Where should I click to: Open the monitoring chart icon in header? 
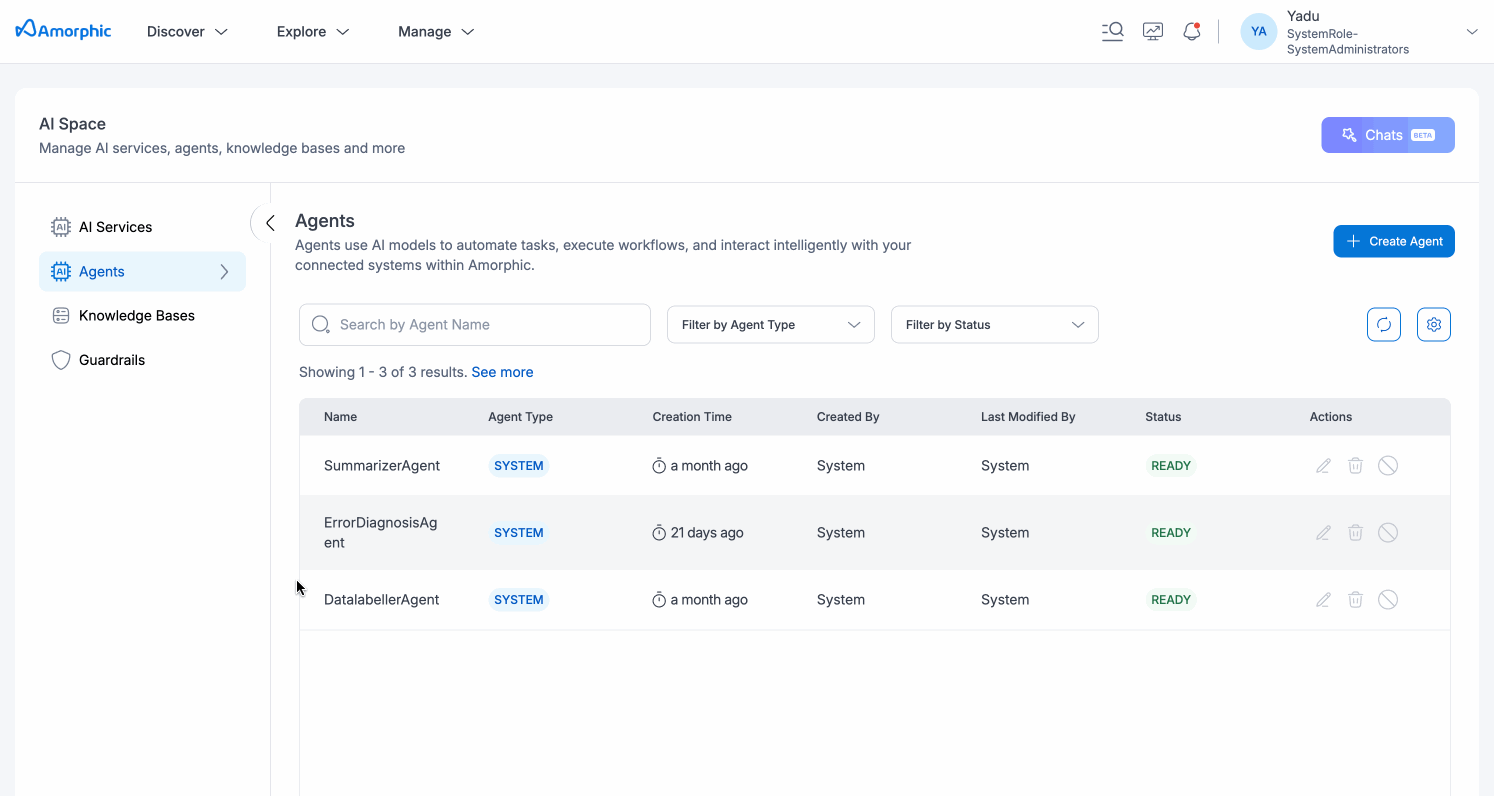1153,31
